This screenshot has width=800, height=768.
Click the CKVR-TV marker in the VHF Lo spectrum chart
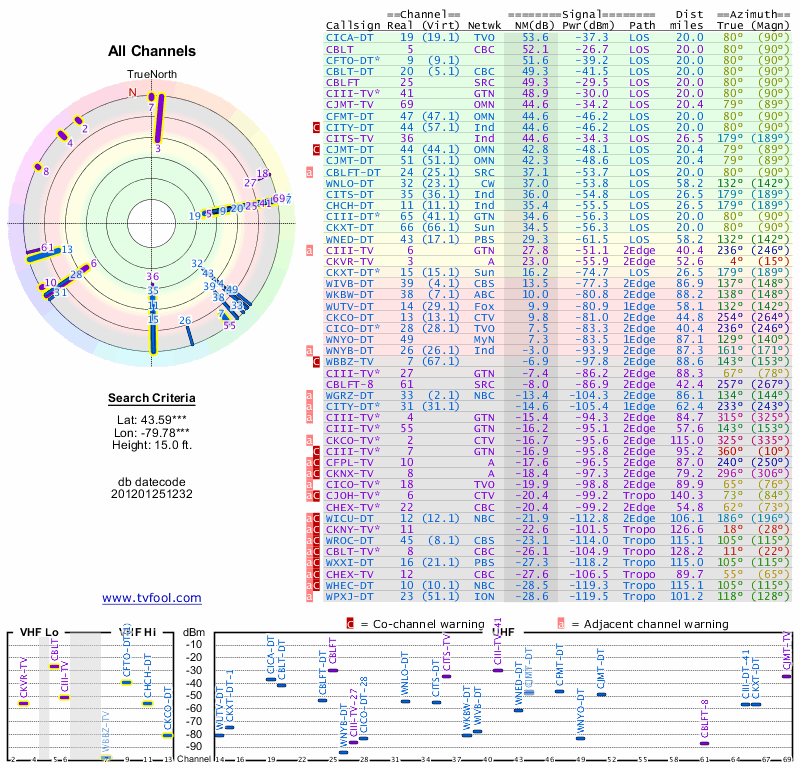[x=23, y=704]
